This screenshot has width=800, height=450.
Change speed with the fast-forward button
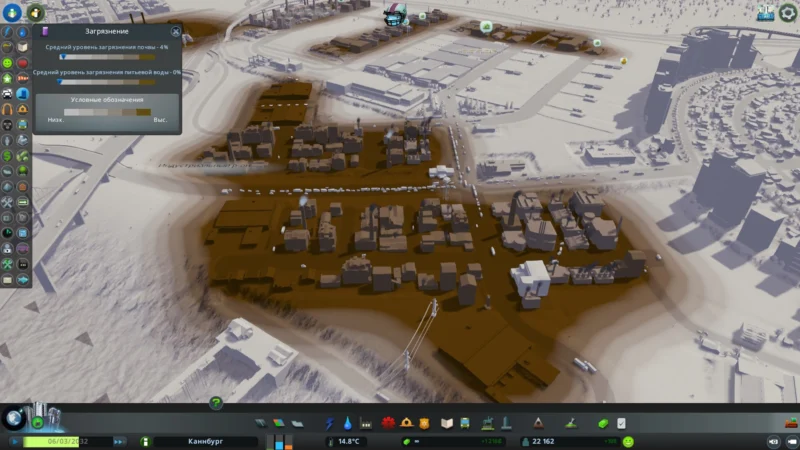click(118, 441)
